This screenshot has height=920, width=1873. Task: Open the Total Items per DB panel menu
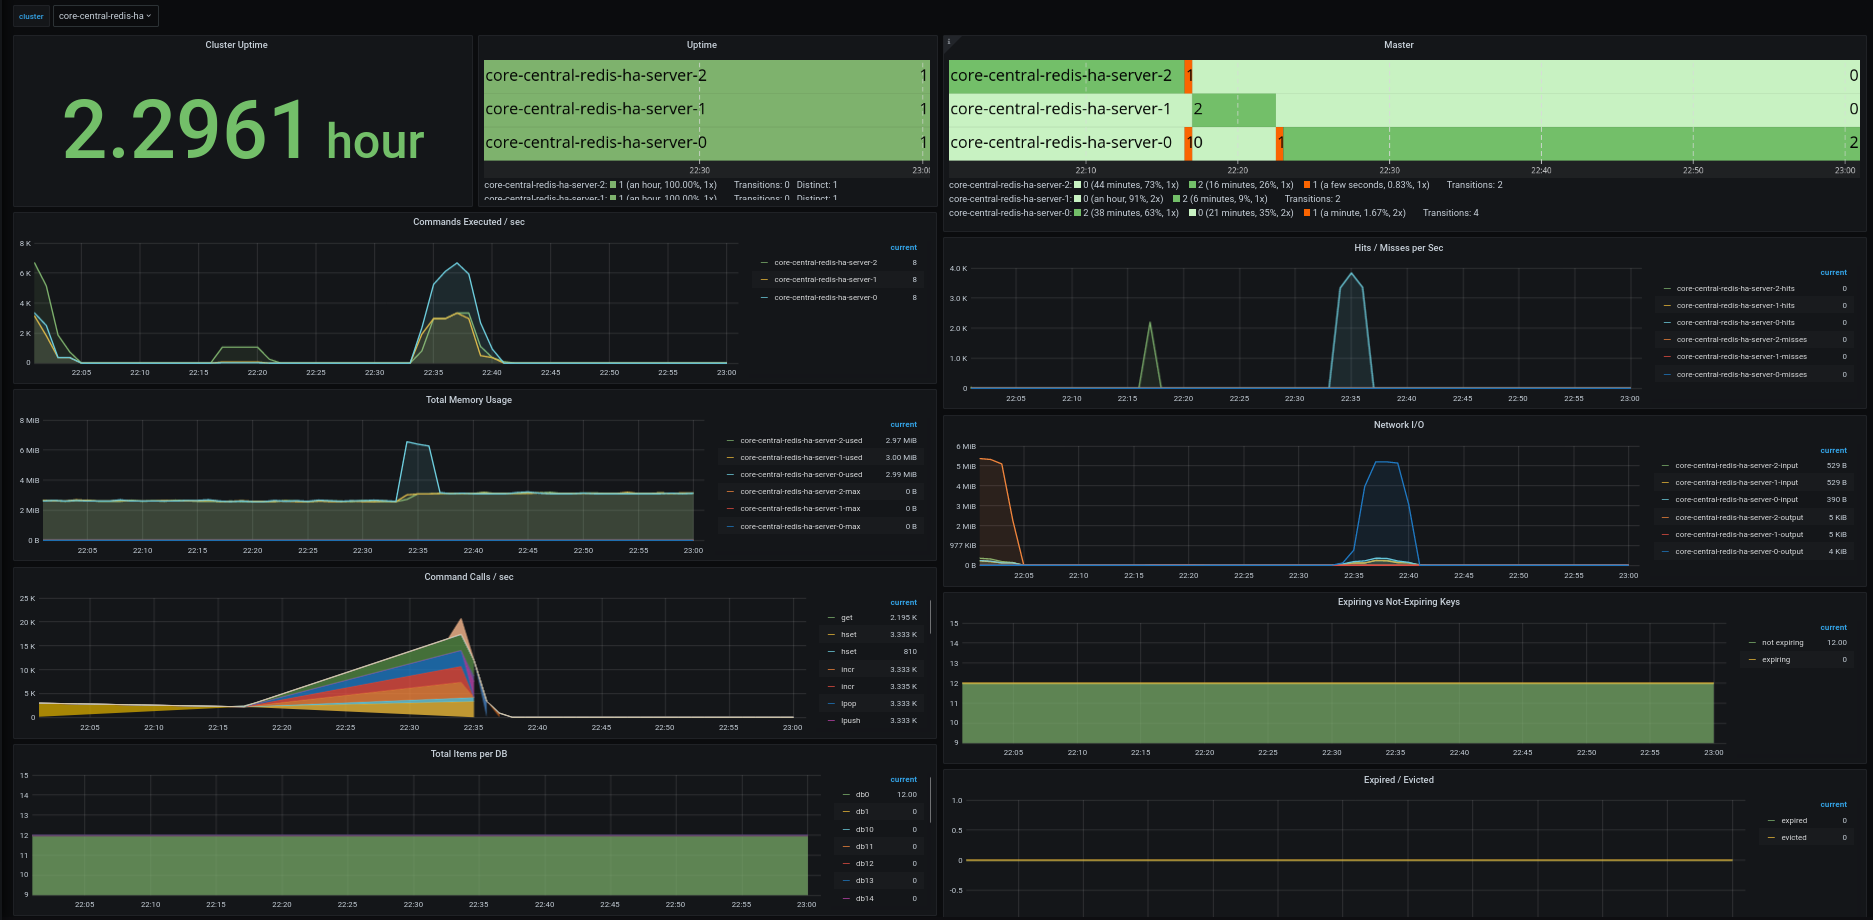(468, 754)
